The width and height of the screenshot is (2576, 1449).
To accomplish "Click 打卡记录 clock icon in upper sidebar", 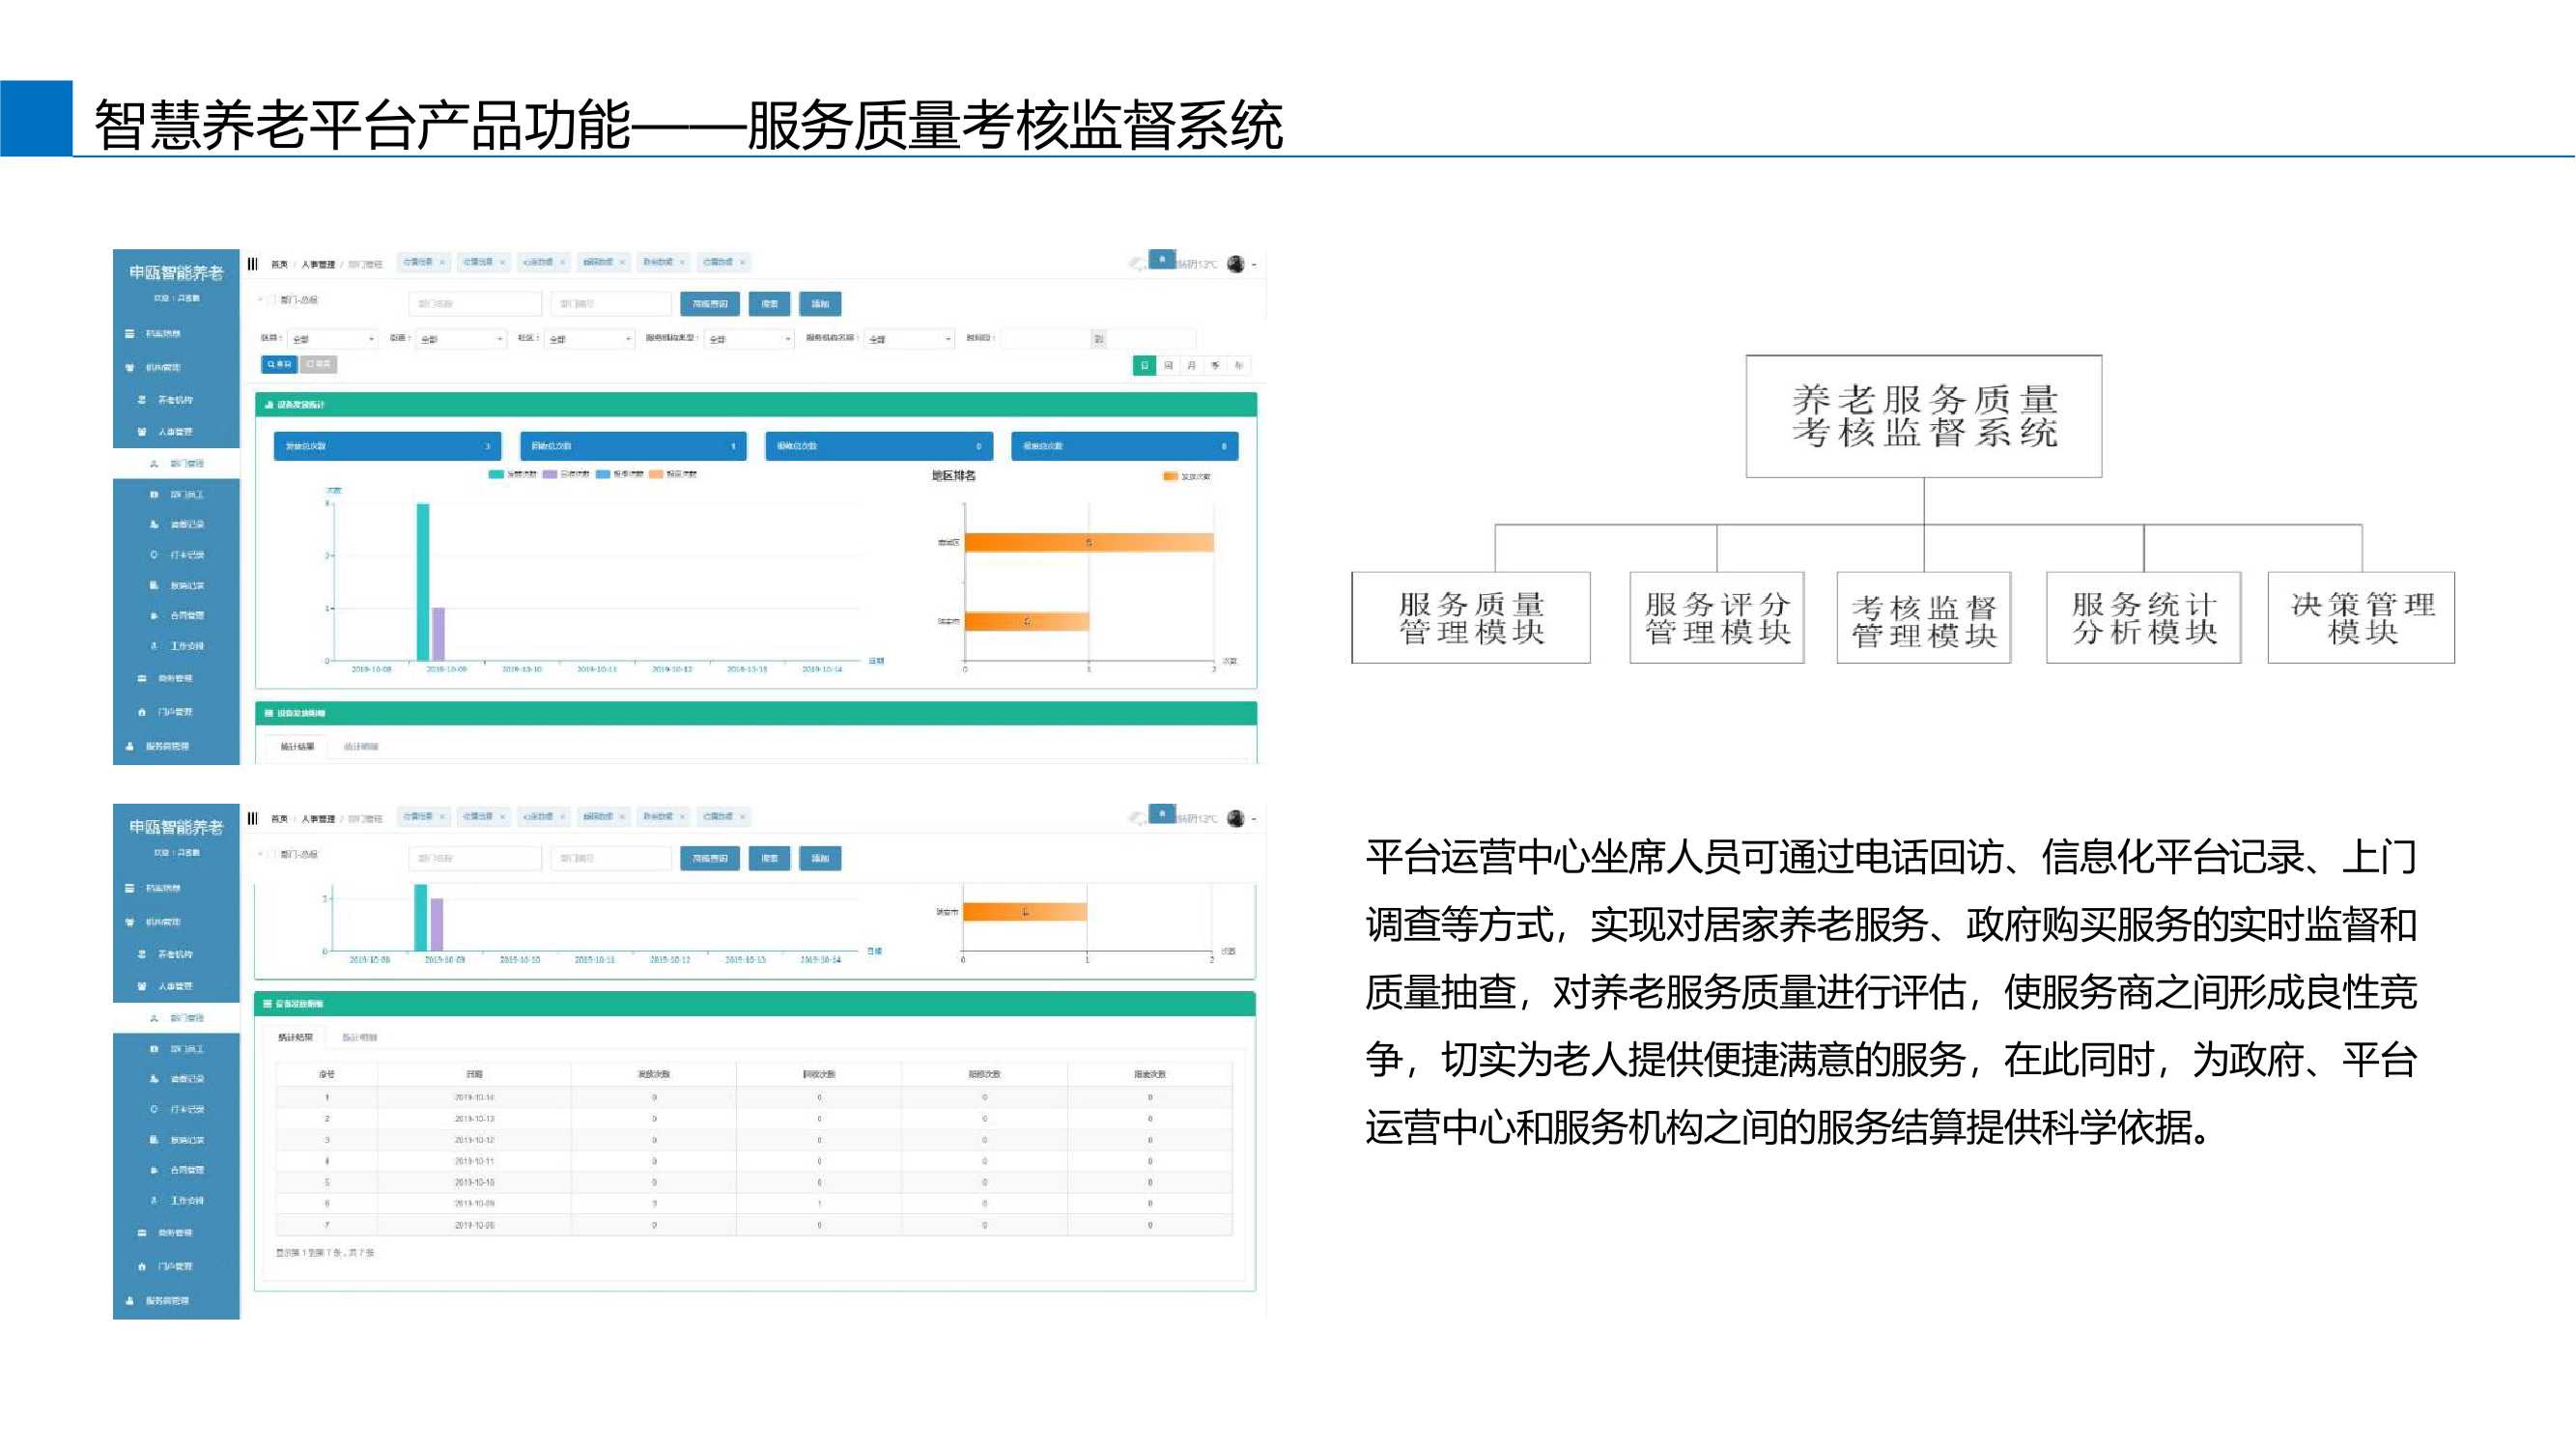I will point(154,554).
